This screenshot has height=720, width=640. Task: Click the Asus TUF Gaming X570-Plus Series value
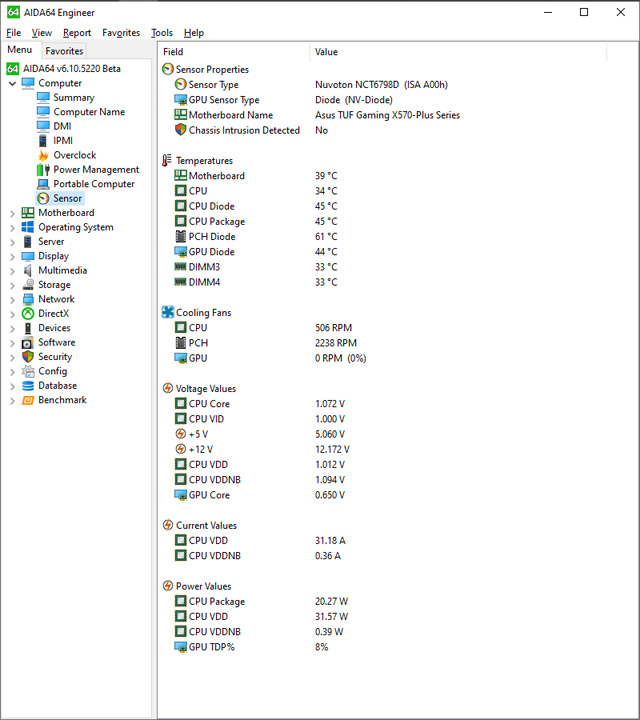(387, 115)
